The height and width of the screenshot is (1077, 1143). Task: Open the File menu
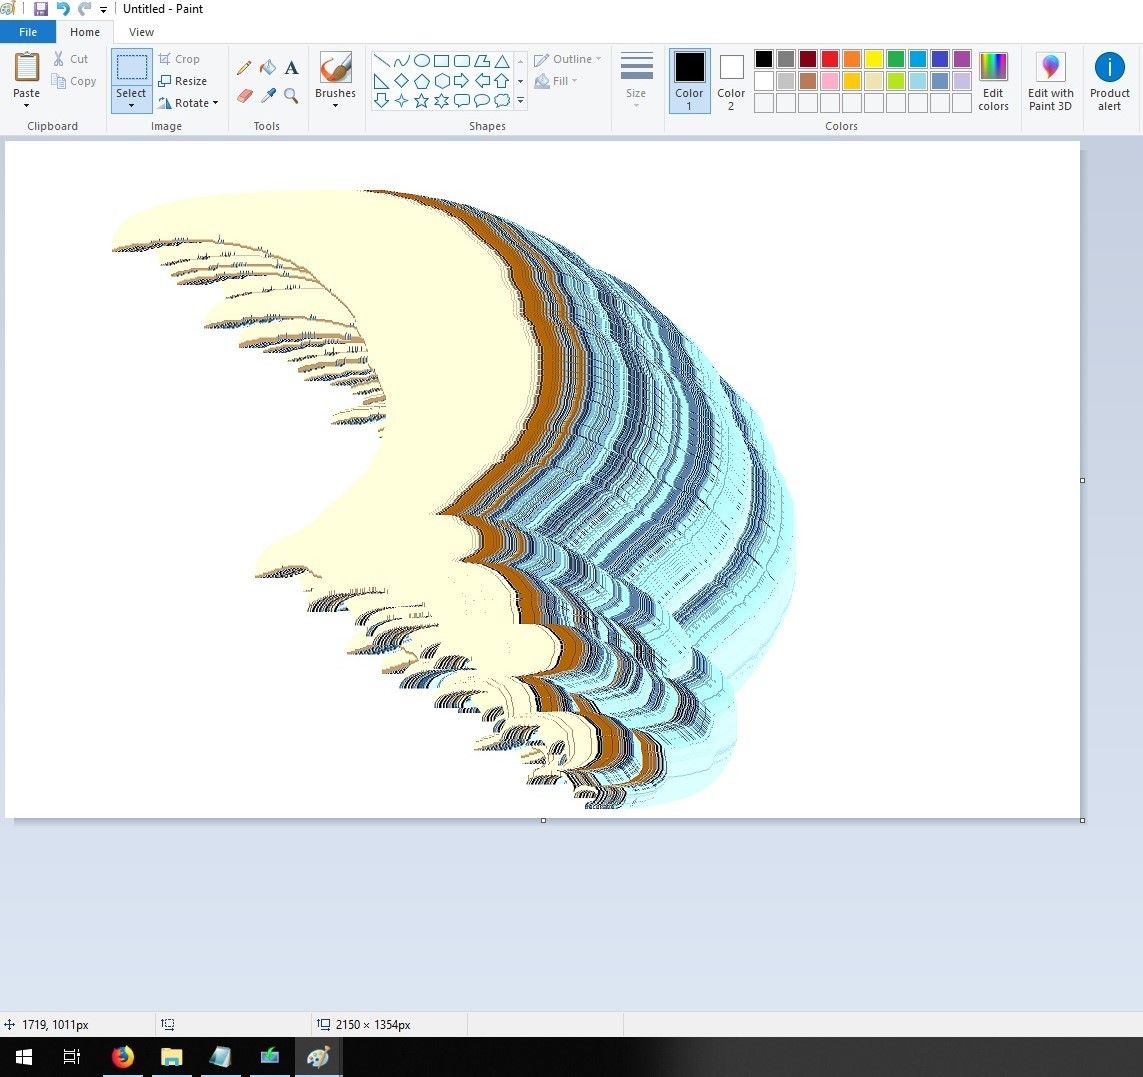pos(28,31)
